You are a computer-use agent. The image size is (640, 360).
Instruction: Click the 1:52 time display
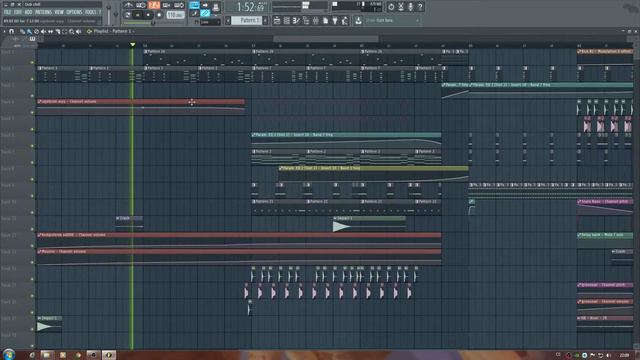[x=247, y=7]
